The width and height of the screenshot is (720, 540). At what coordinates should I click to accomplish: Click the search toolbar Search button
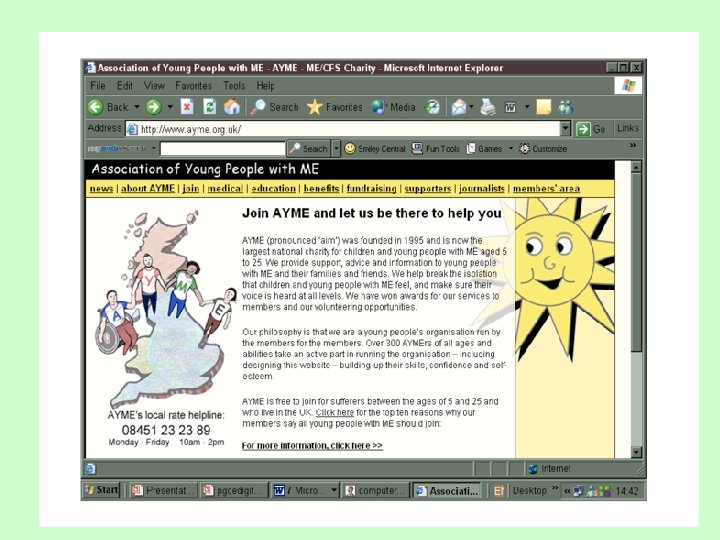(x=309, y=148)
